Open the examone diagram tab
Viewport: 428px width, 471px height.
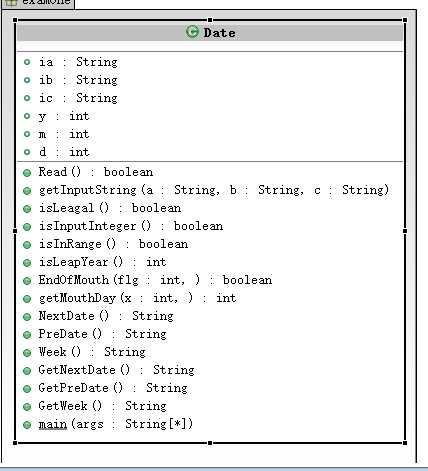38,3
